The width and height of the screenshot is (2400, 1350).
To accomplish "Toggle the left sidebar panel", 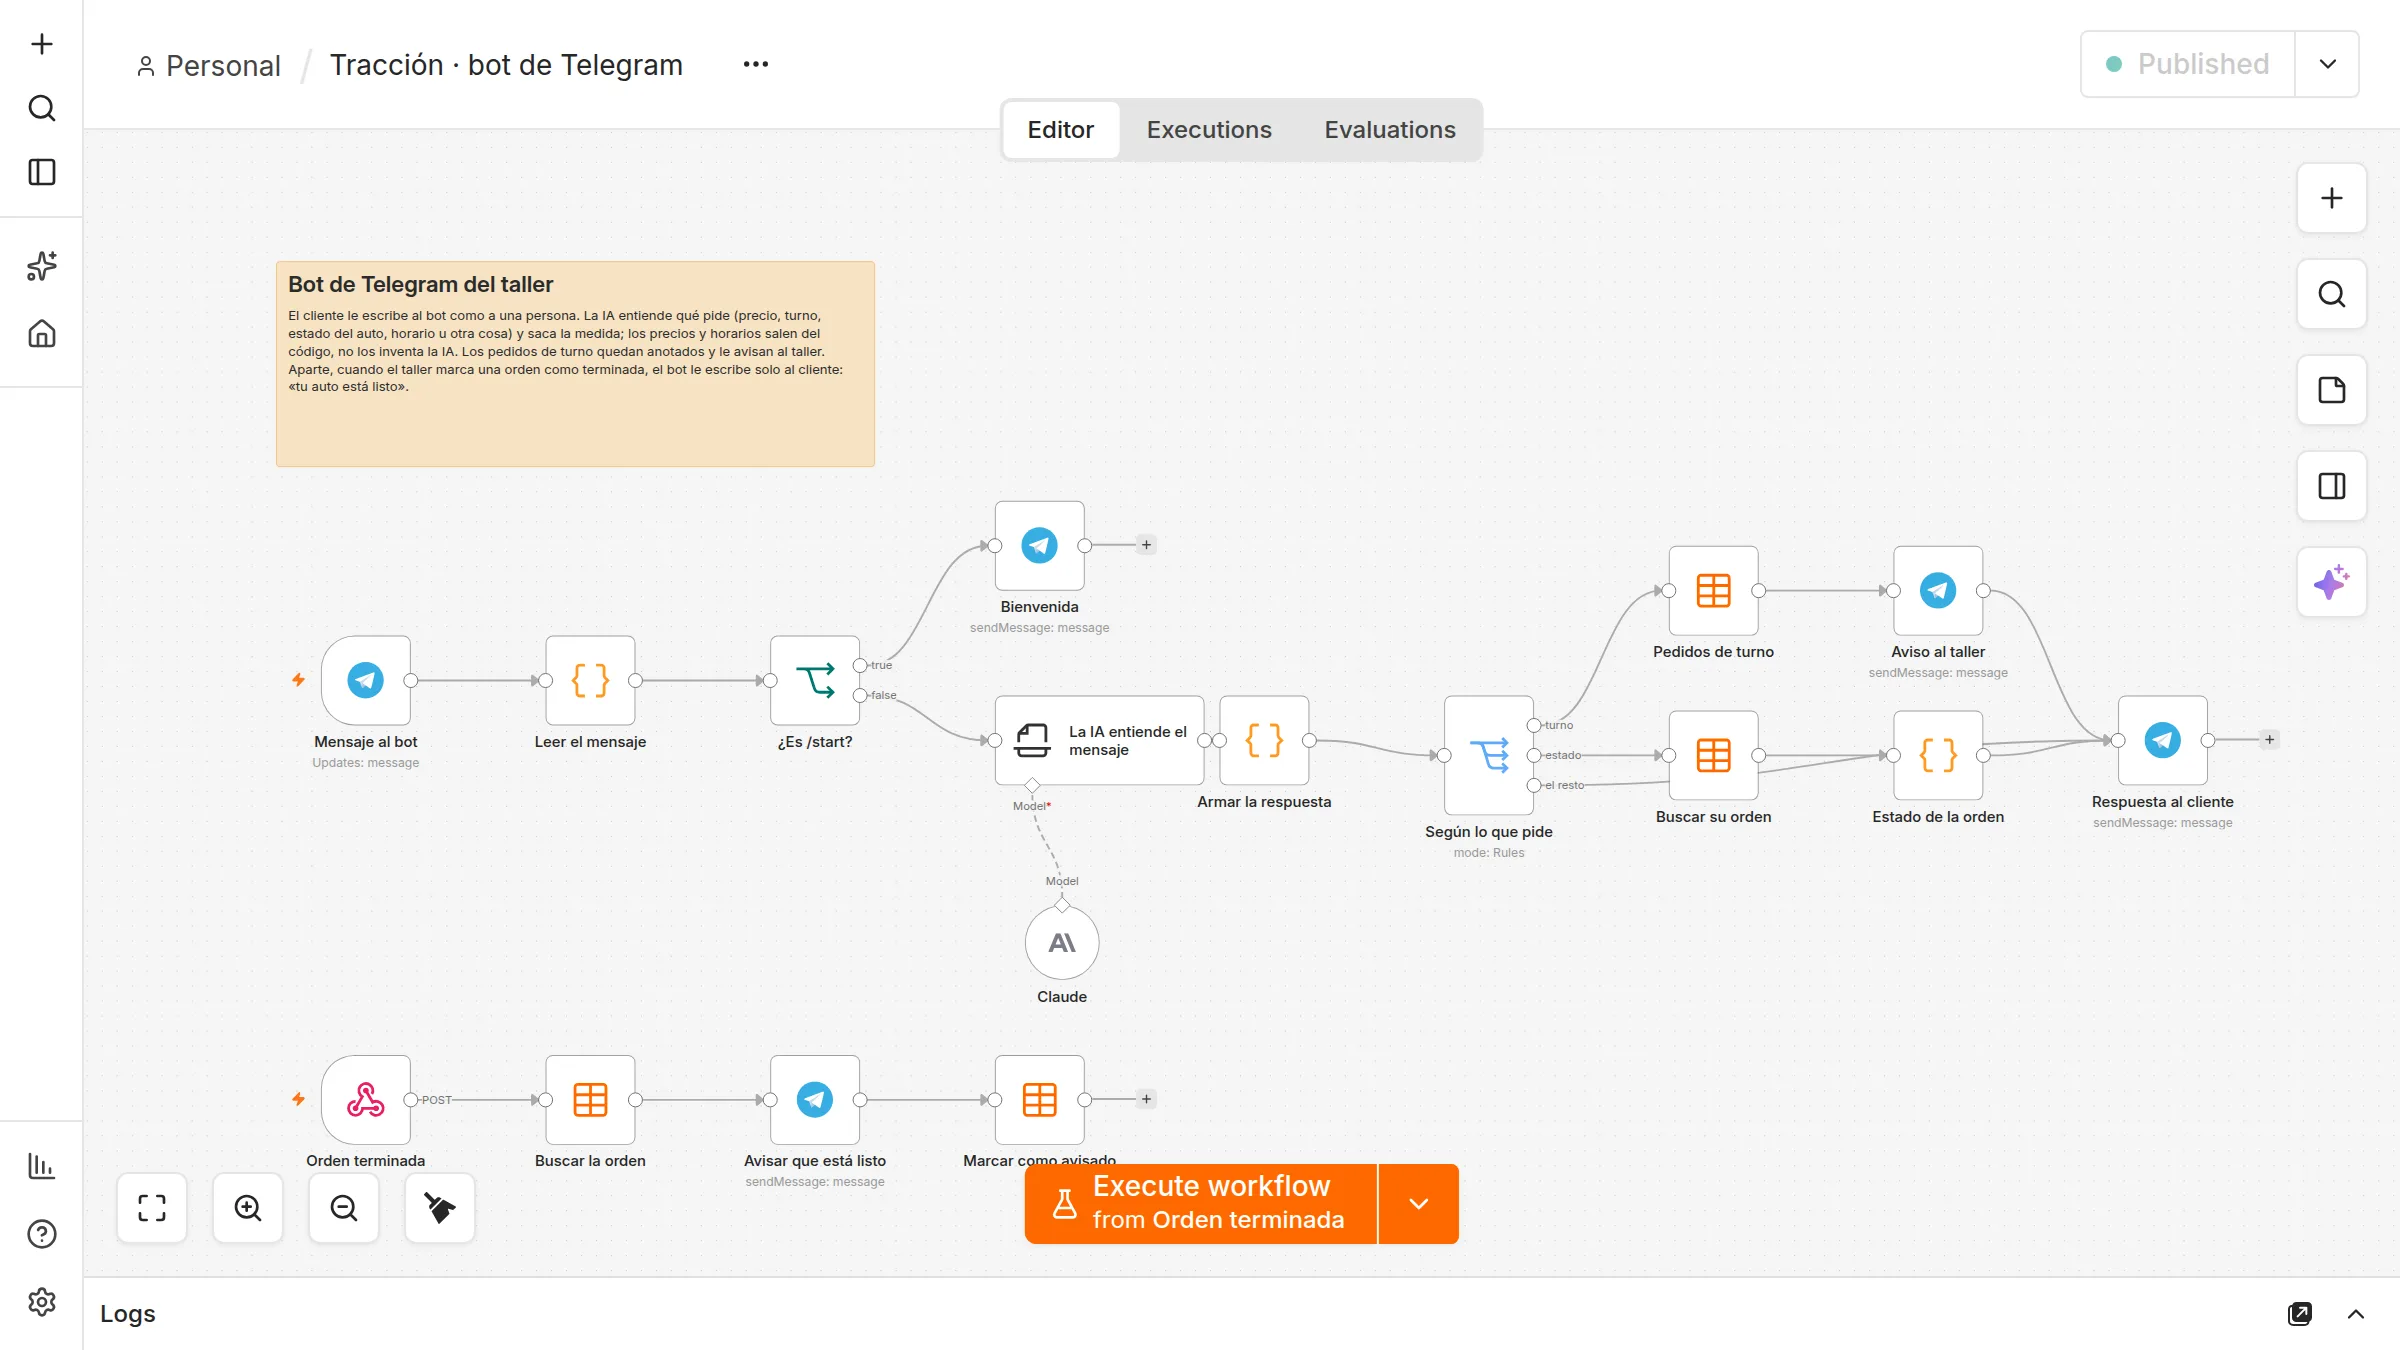I will [42, 172].
